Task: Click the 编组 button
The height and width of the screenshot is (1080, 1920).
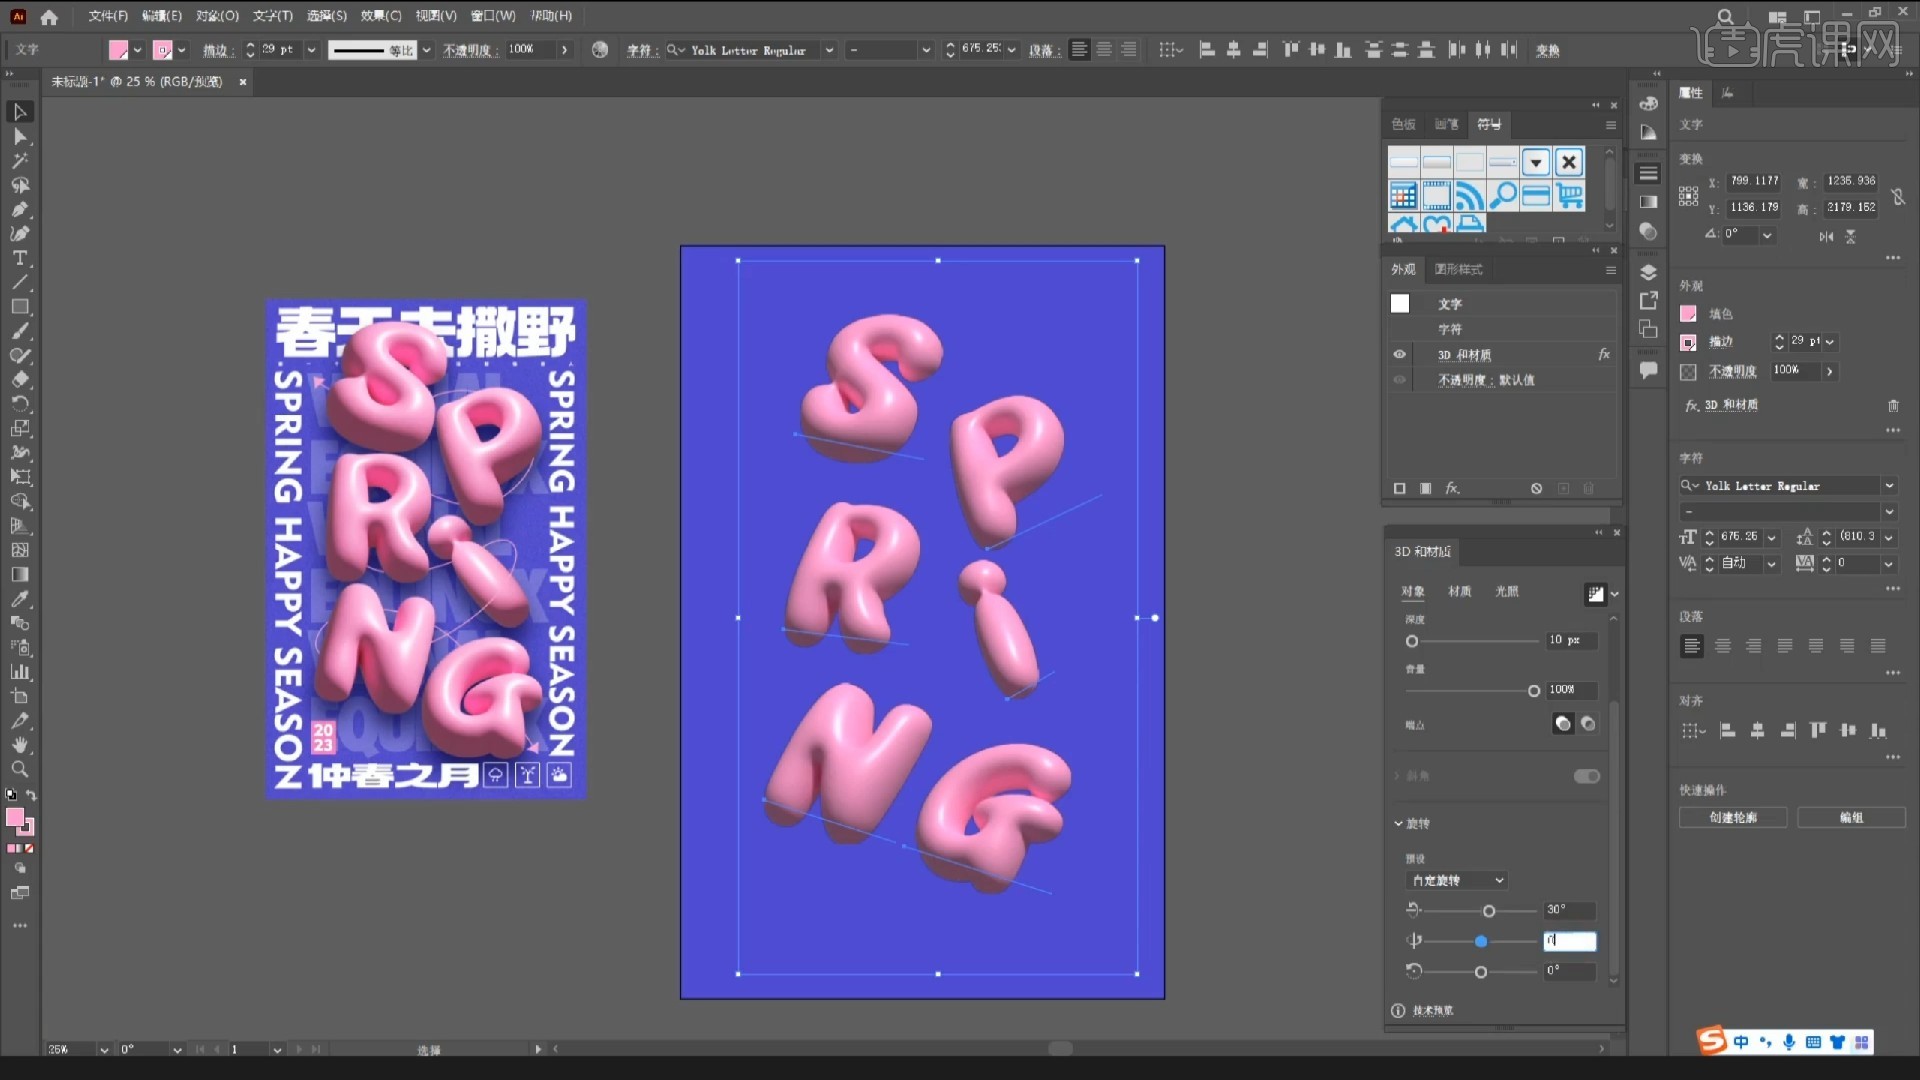Action: tap(1851, 817)
